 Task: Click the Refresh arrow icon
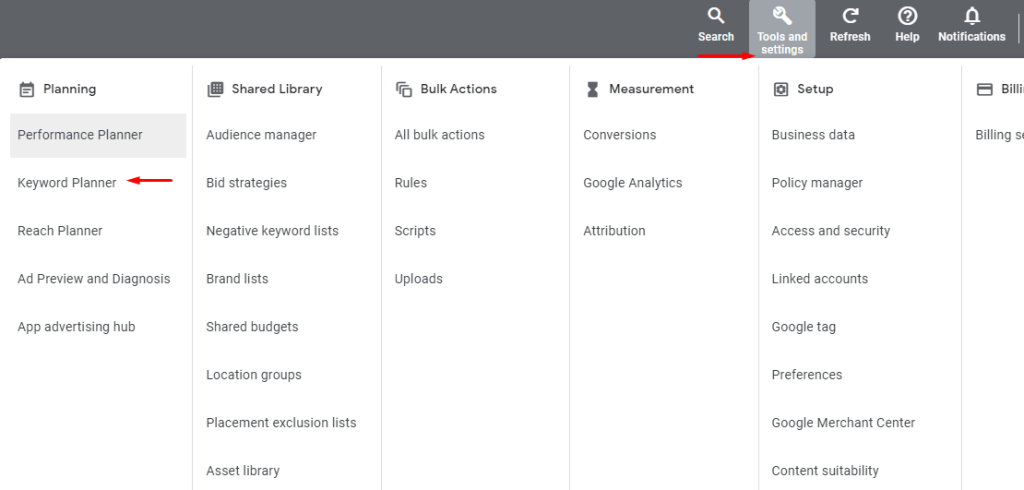(850, 16)
